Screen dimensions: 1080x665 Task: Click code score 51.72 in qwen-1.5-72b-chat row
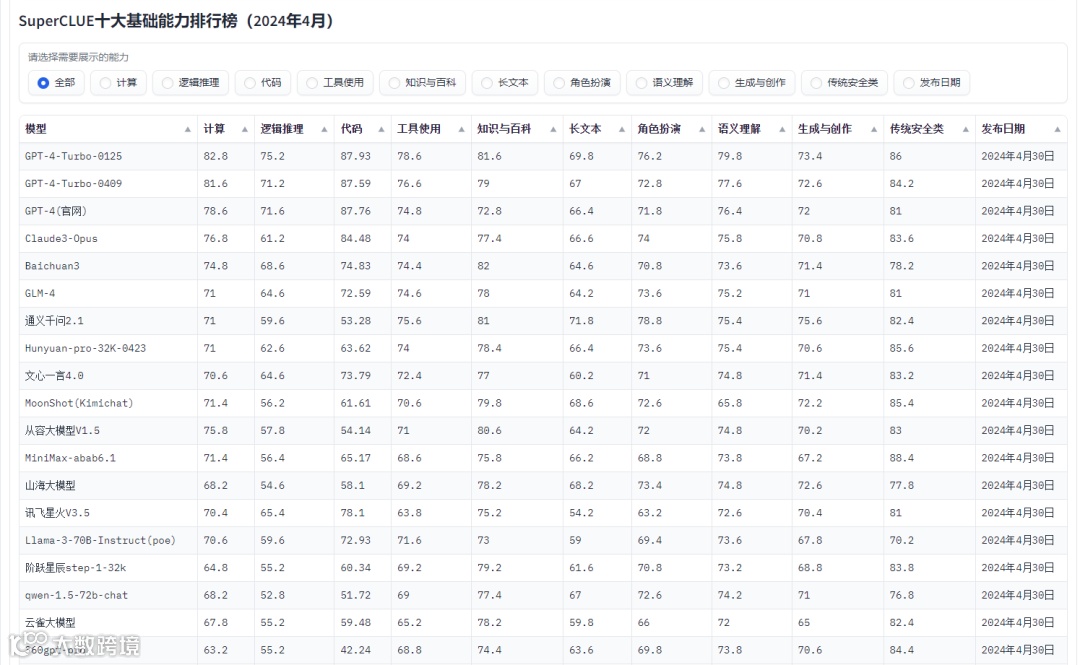tap(355, 595)
